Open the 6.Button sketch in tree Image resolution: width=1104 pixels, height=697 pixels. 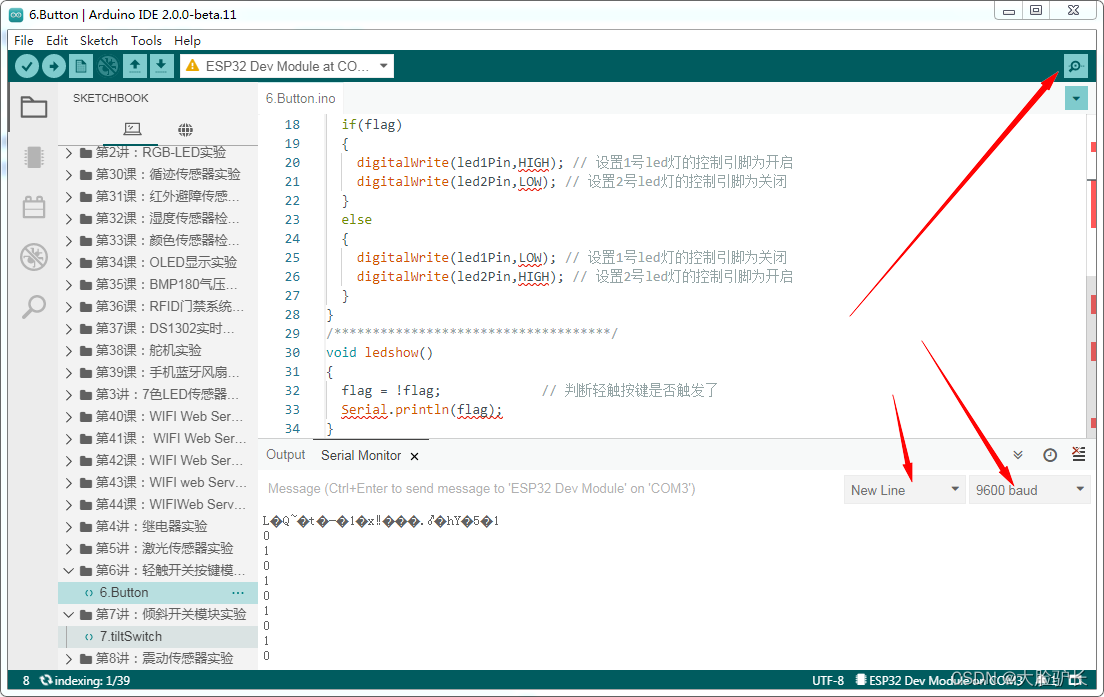pyautogui.click(x=158, y=593)
